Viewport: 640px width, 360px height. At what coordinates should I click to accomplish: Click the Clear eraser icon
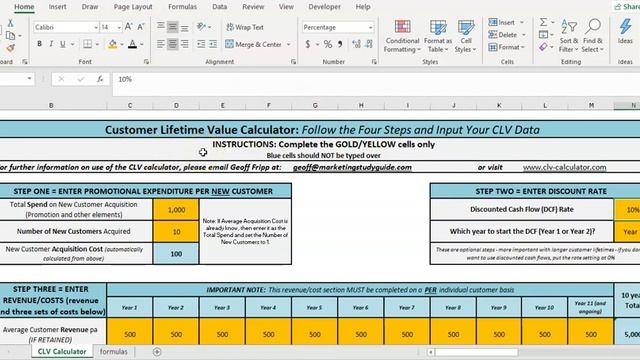[x=543, y=47]
